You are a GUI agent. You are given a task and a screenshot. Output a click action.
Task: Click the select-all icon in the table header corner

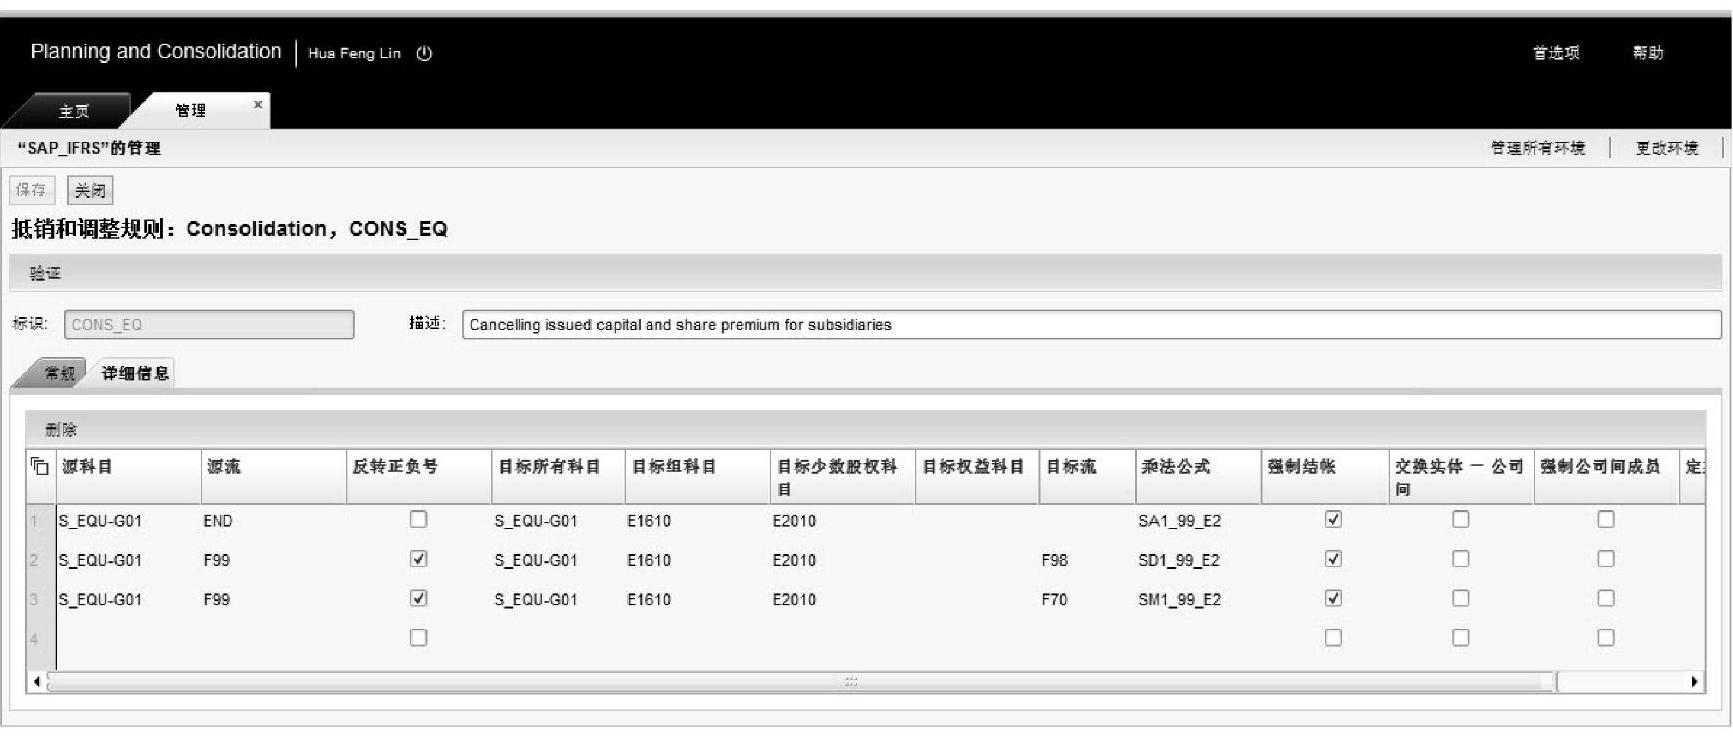[x=40, y=466]
